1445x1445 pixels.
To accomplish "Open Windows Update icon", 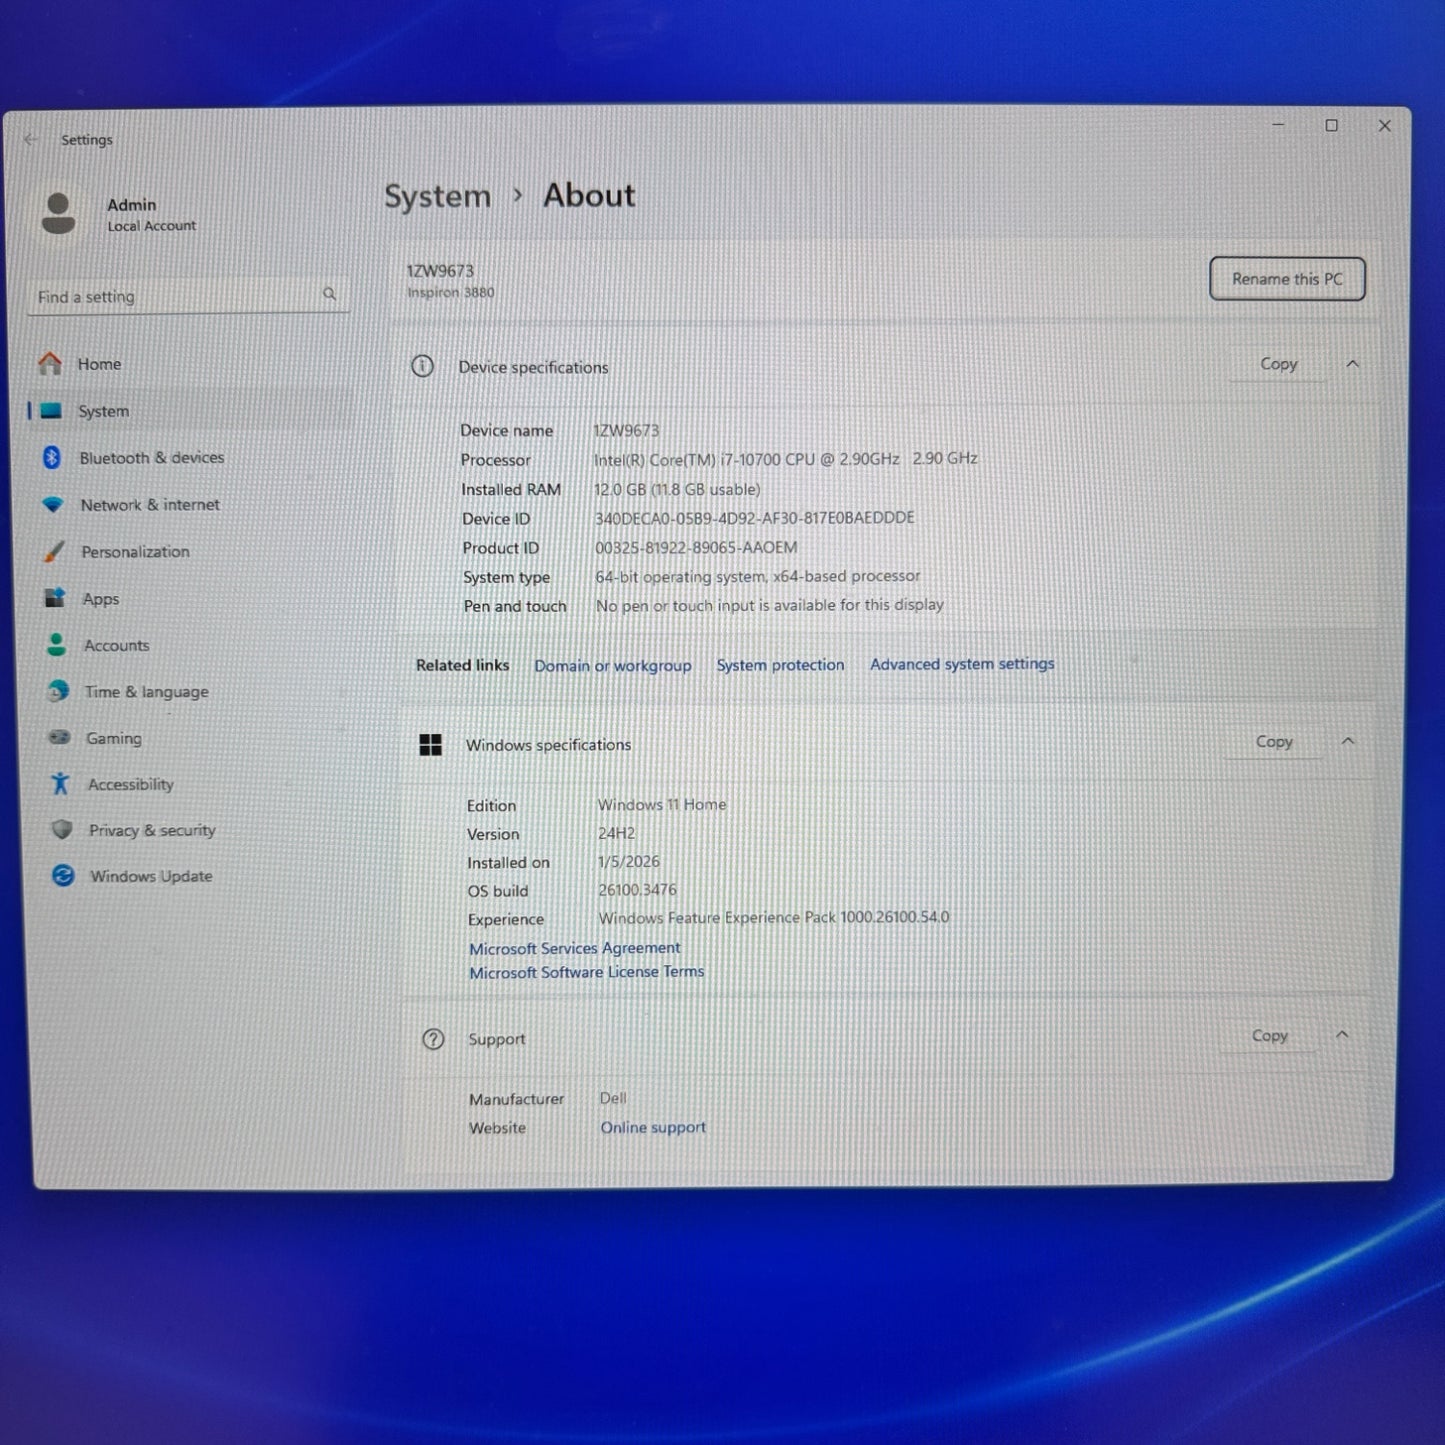I will 63,876.
